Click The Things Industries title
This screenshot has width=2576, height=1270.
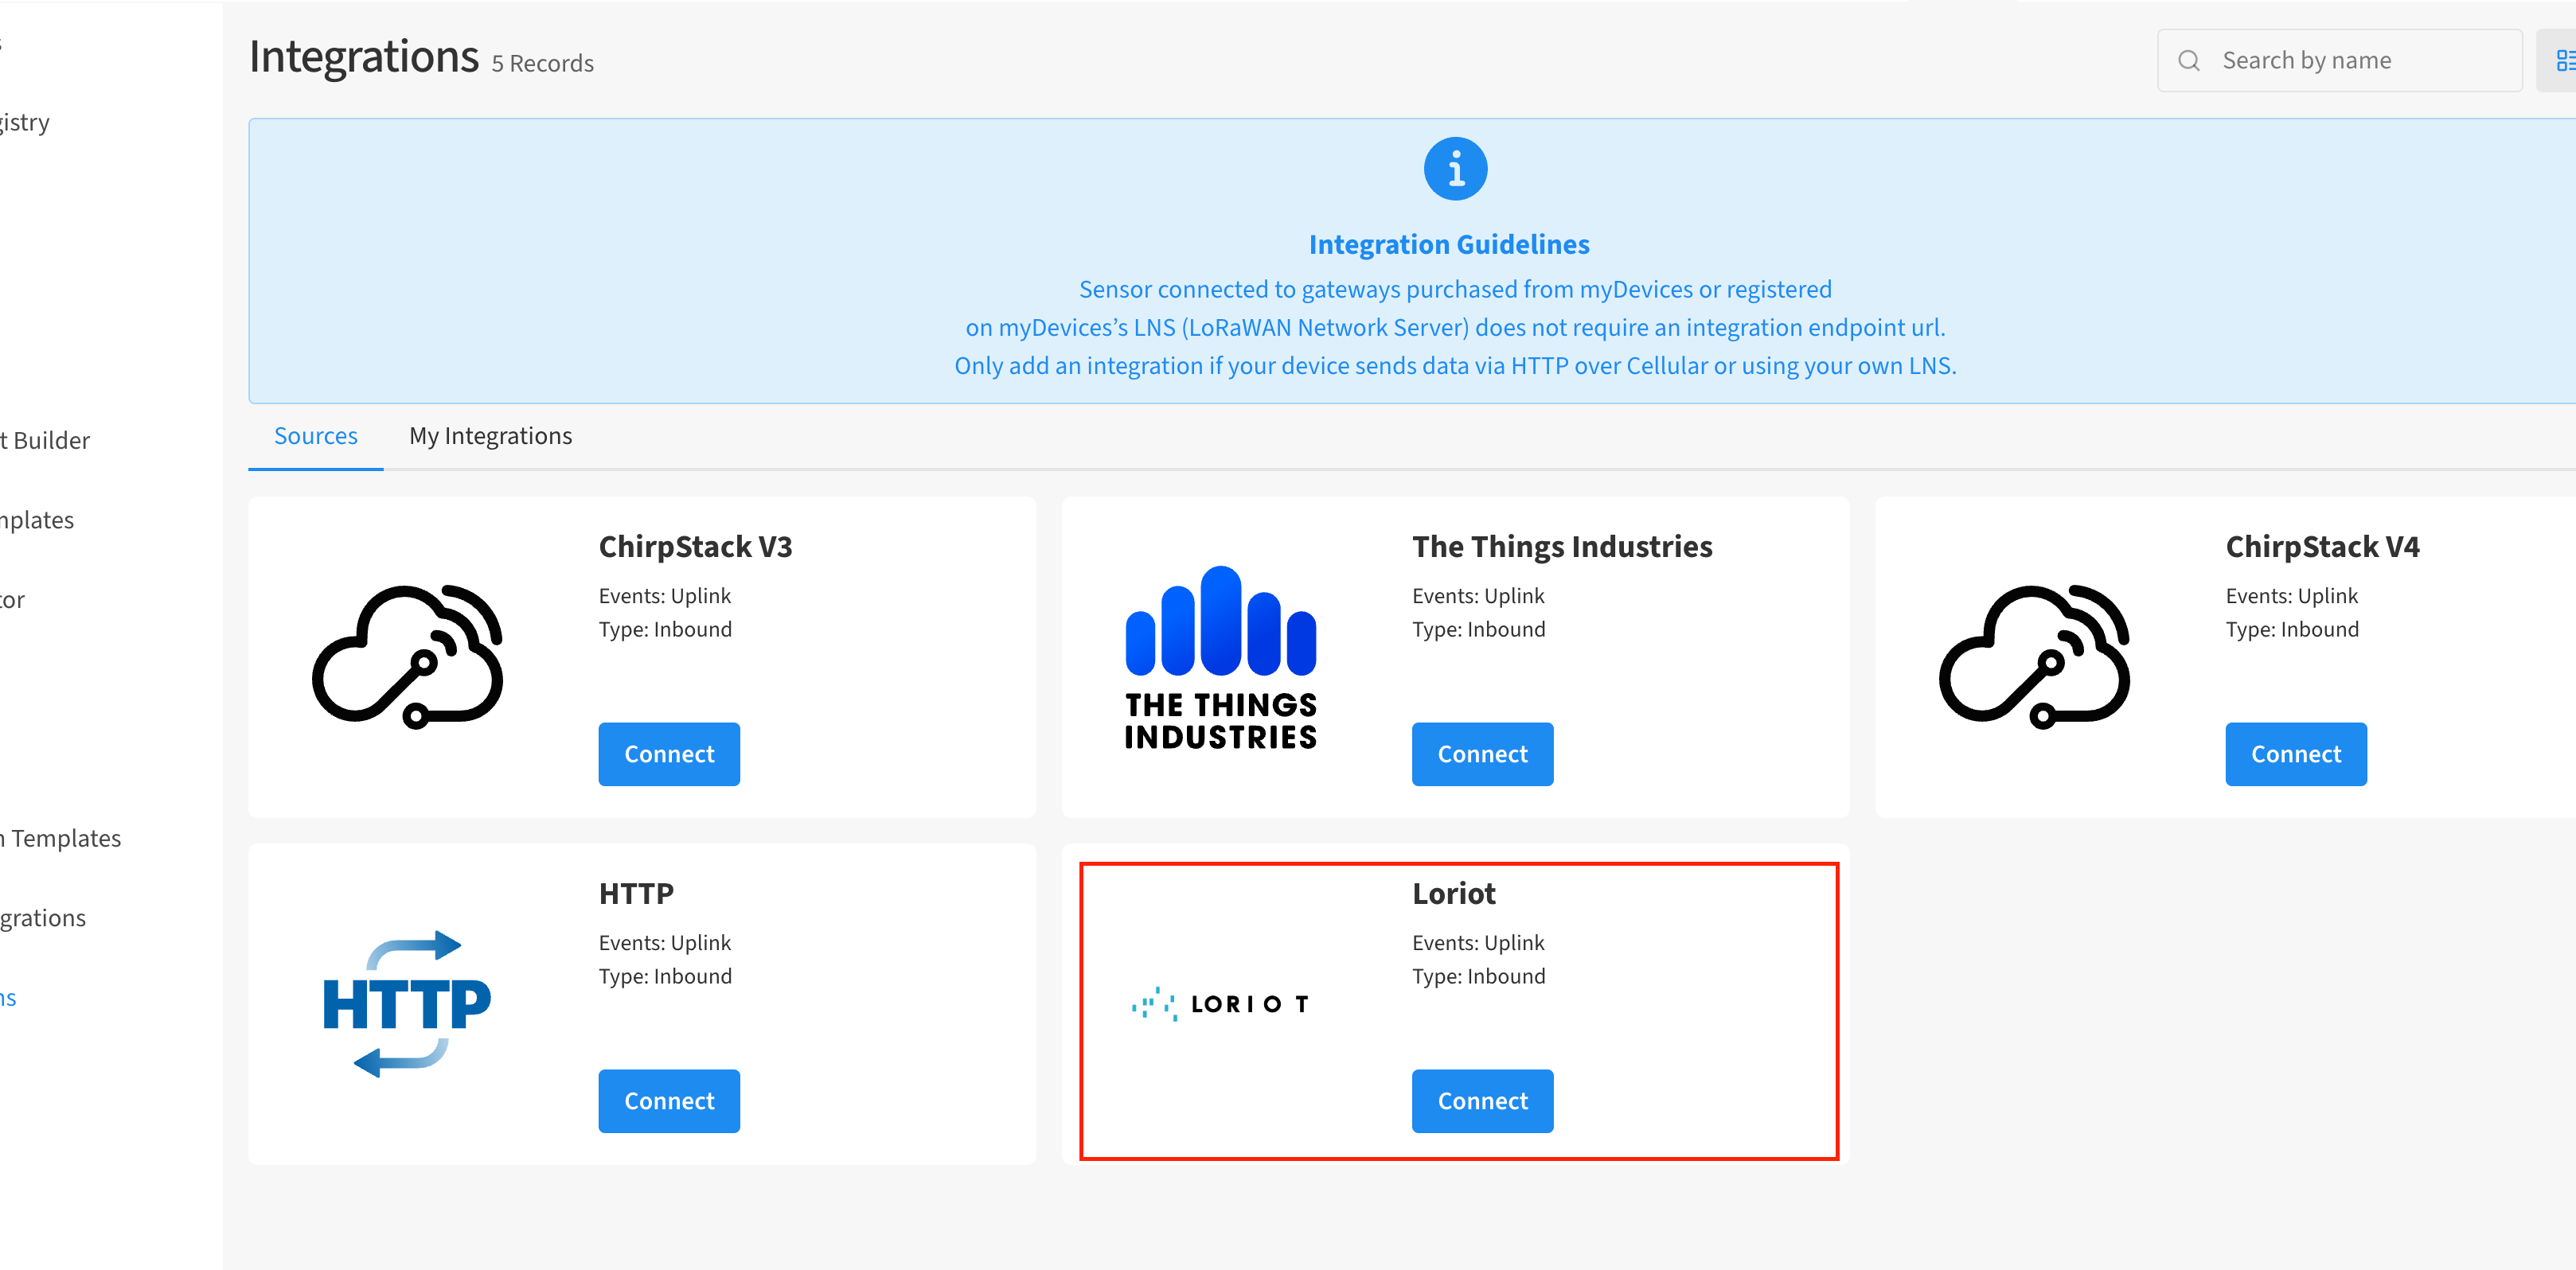pyautogui.click(x=1562, y=547)
